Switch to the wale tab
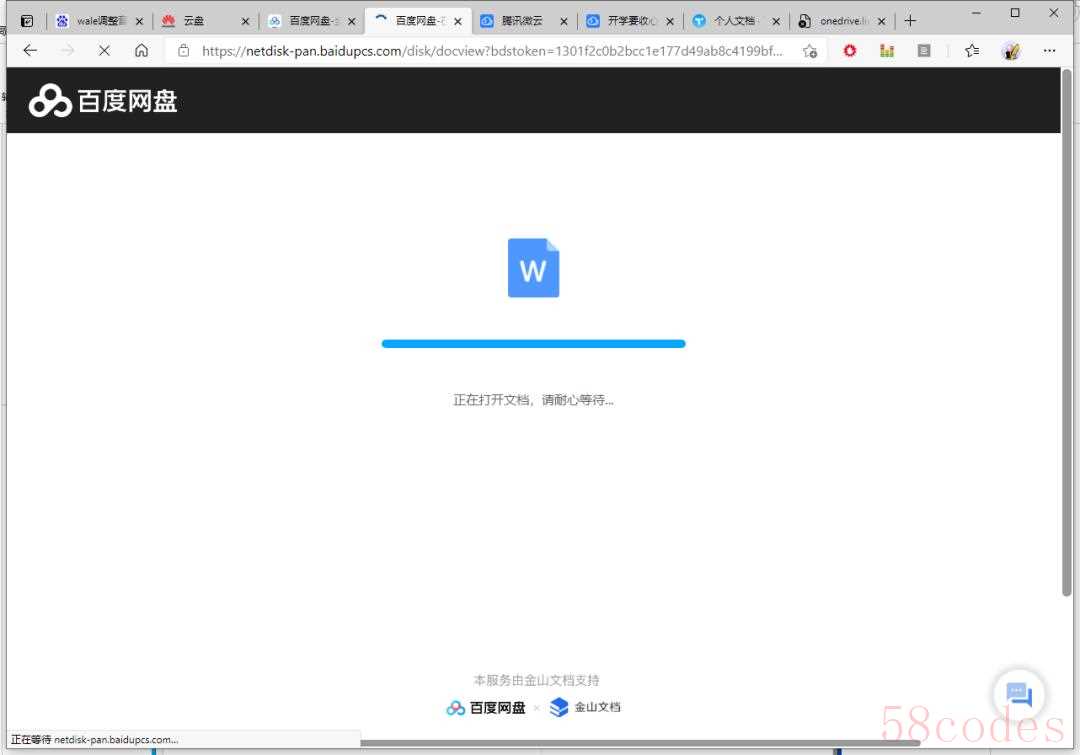Viewport: 1080px width, 755px height. [x=100, y=21]
